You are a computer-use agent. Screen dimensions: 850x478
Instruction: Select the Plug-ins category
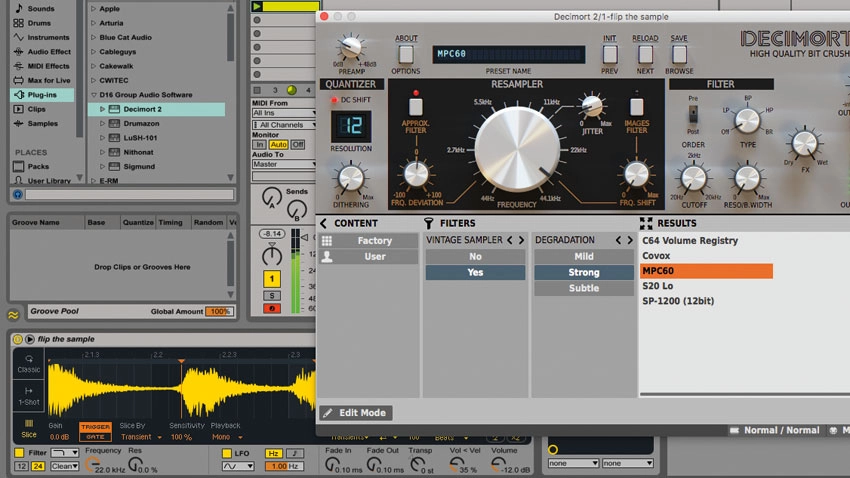coord(42,94)
